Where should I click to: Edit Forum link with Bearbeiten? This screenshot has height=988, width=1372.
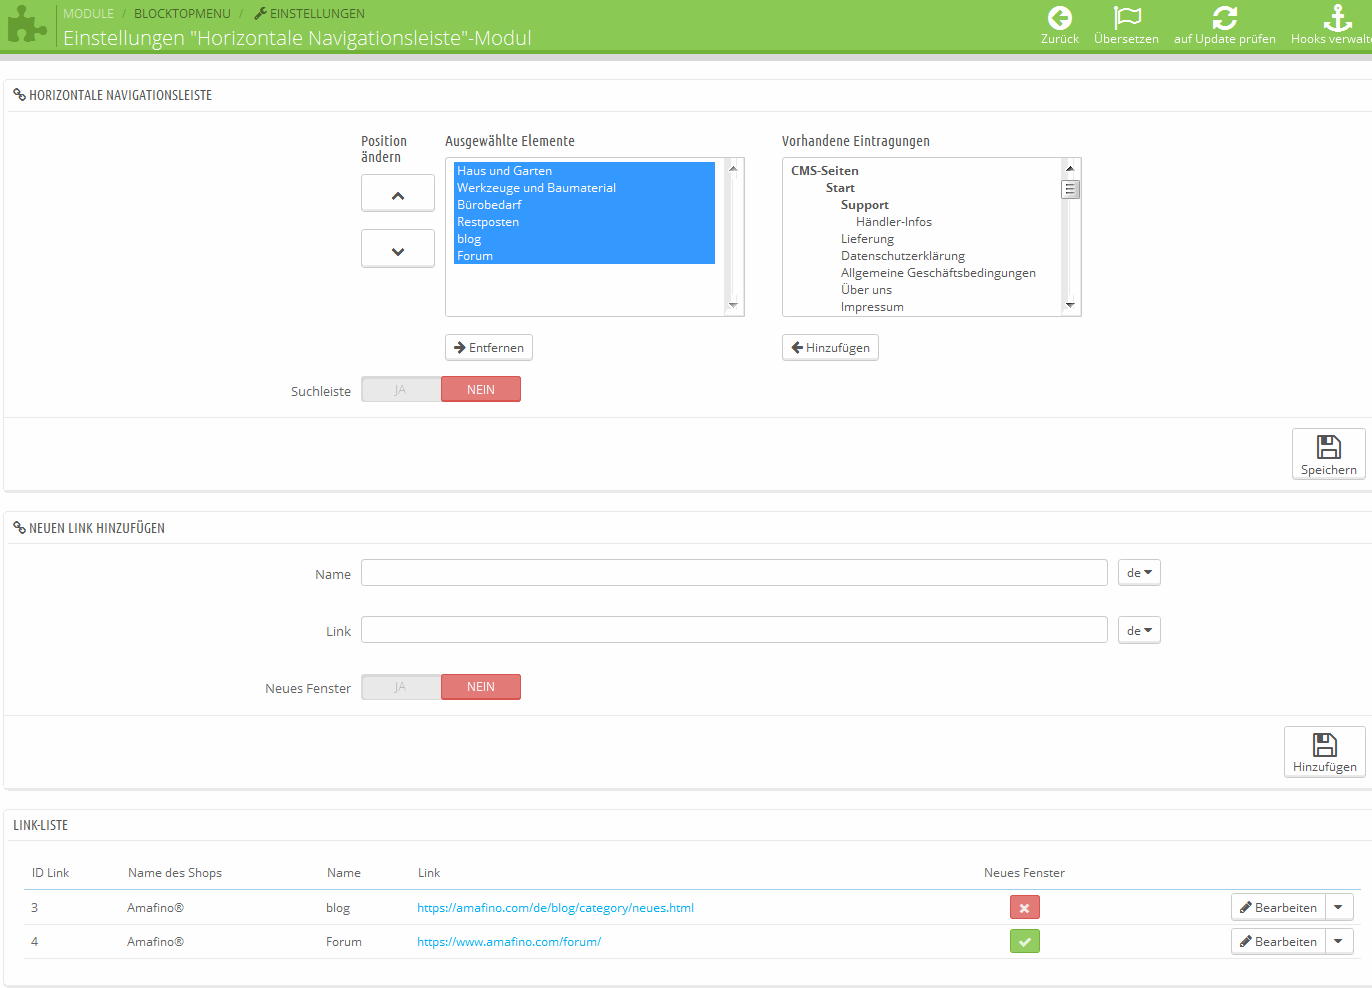(1278, 941)
